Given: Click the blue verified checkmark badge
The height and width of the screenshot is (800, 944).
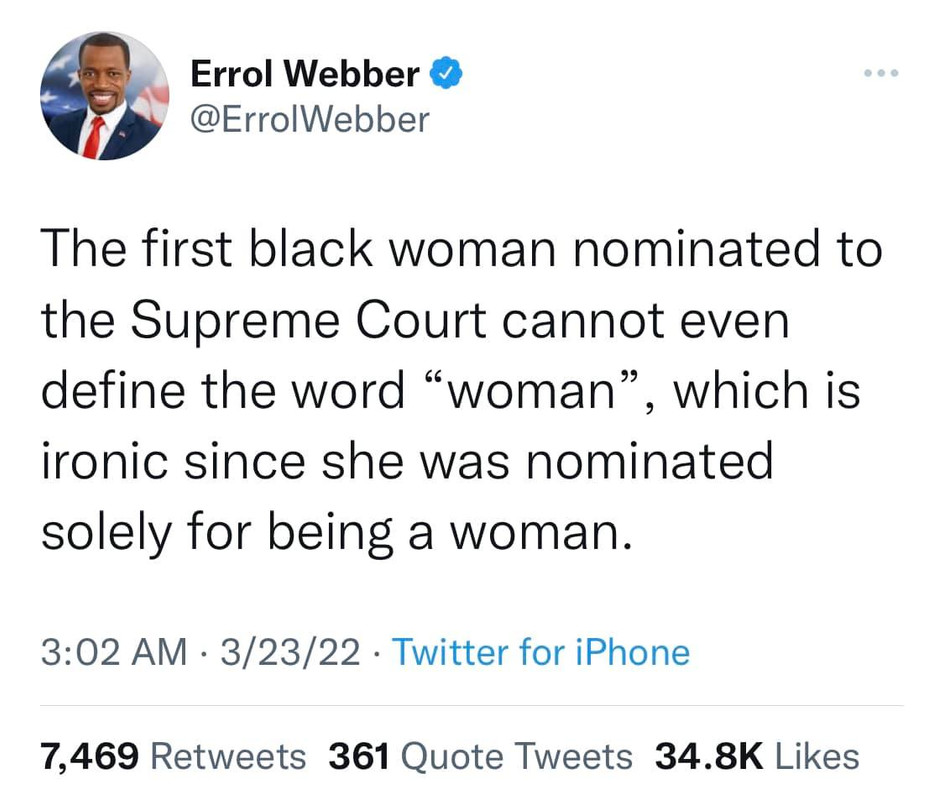Looking at the screenshot, I should 446,73.
